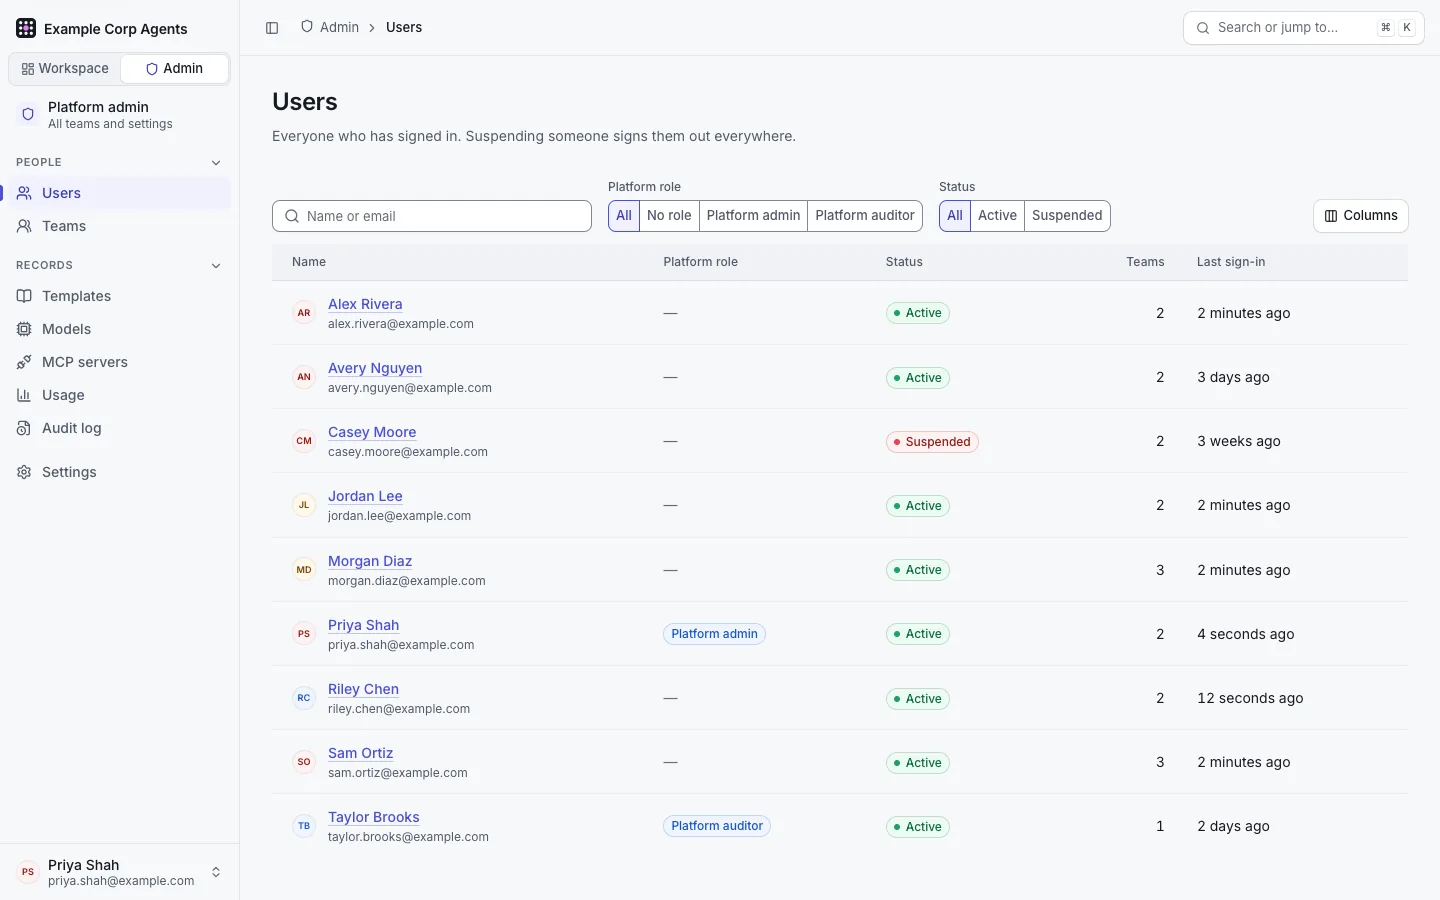Screen dimensions: 1440x900
Task: Switch to the Admin tab
Action: tap(175, 69)
